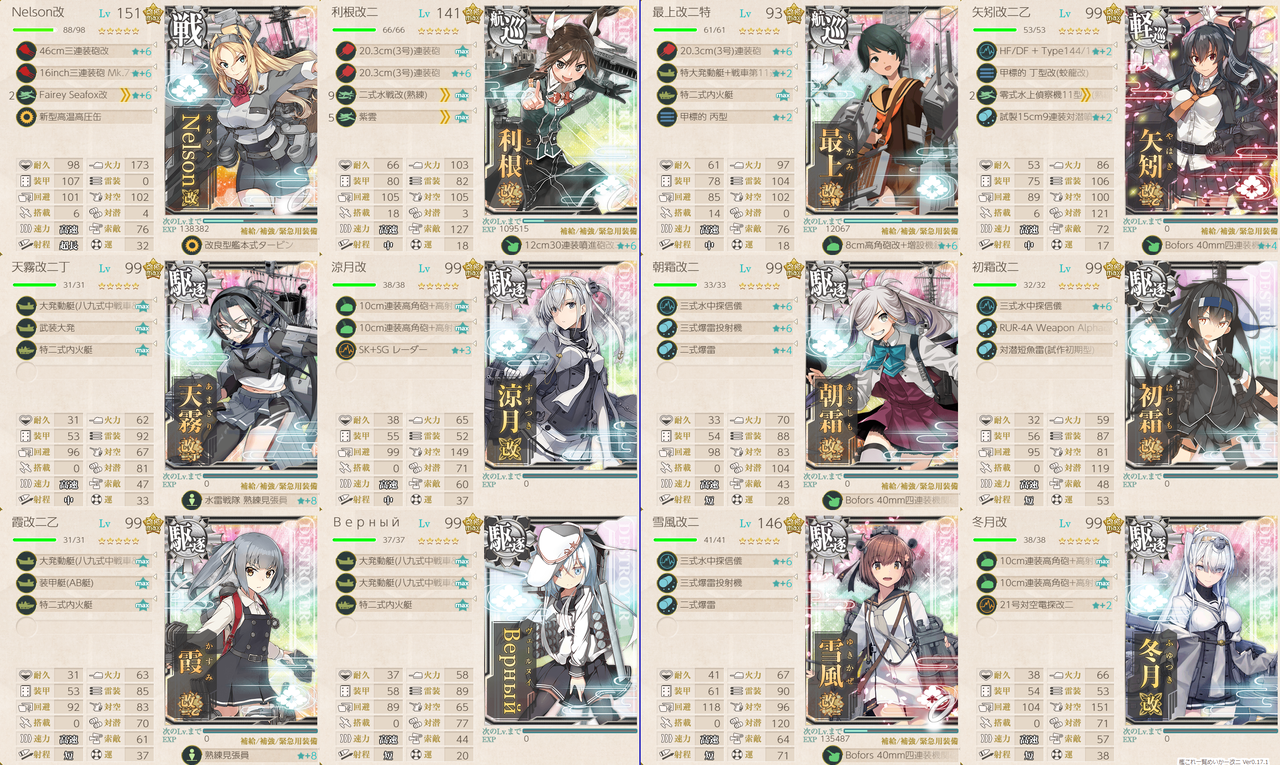
Task: Select the RUR-4A Weapon Alpha icon
Action: (985, 328)
